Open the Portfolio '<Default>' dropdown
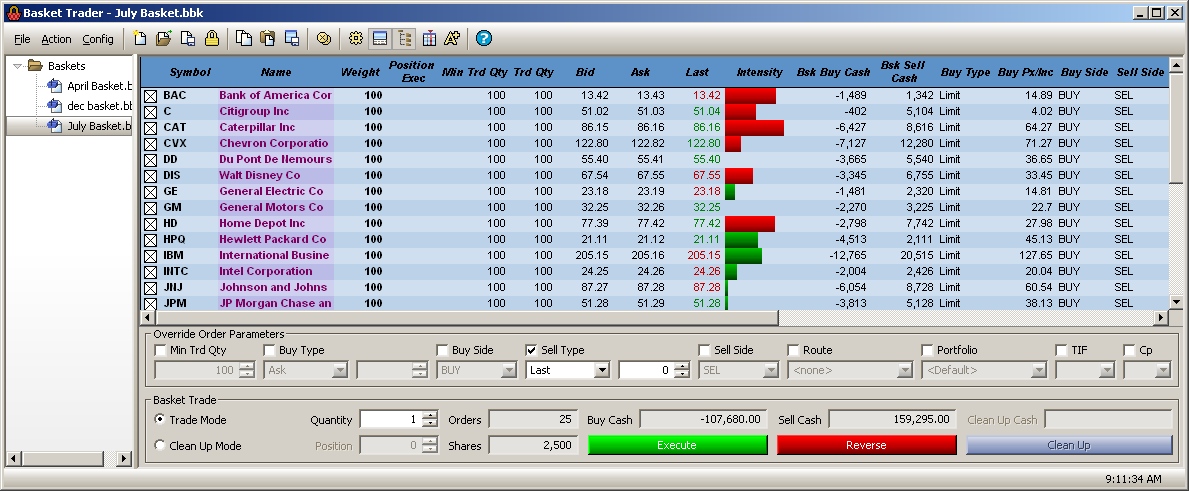 pos(1039,371)
